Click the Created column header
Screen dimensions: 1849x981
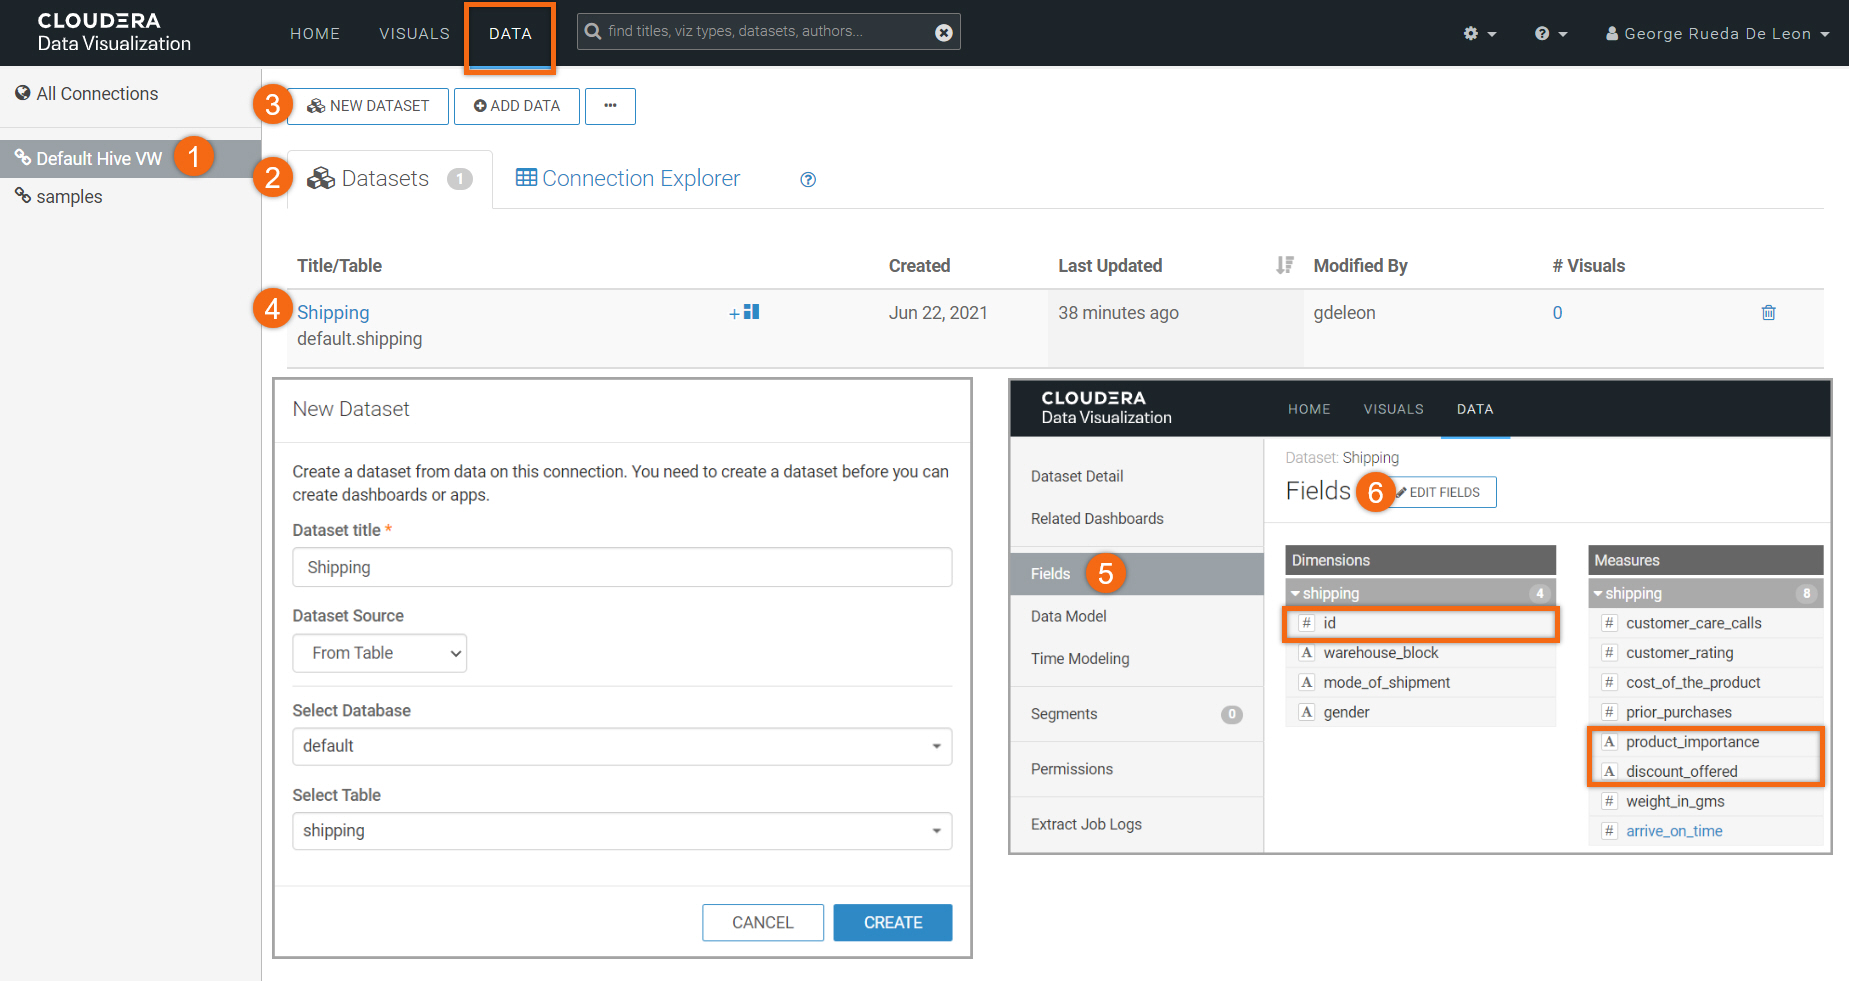919,266
